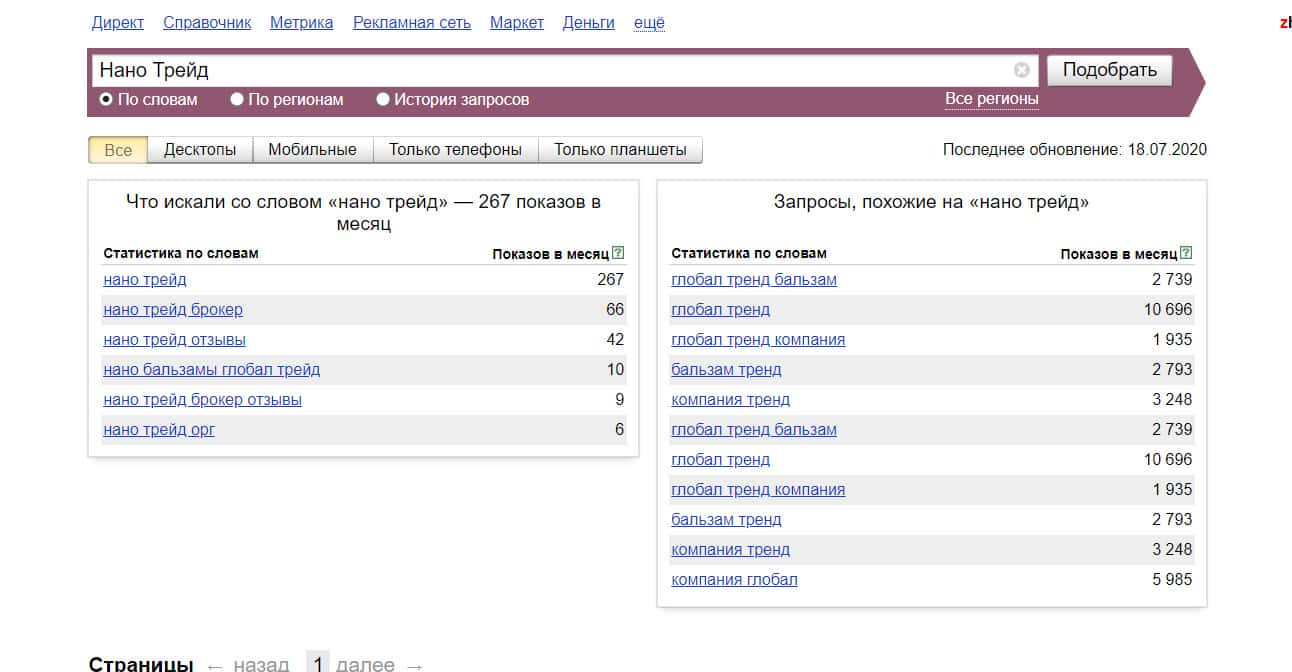
Task: Click help icon in right table header
Action: point(1186,254)
